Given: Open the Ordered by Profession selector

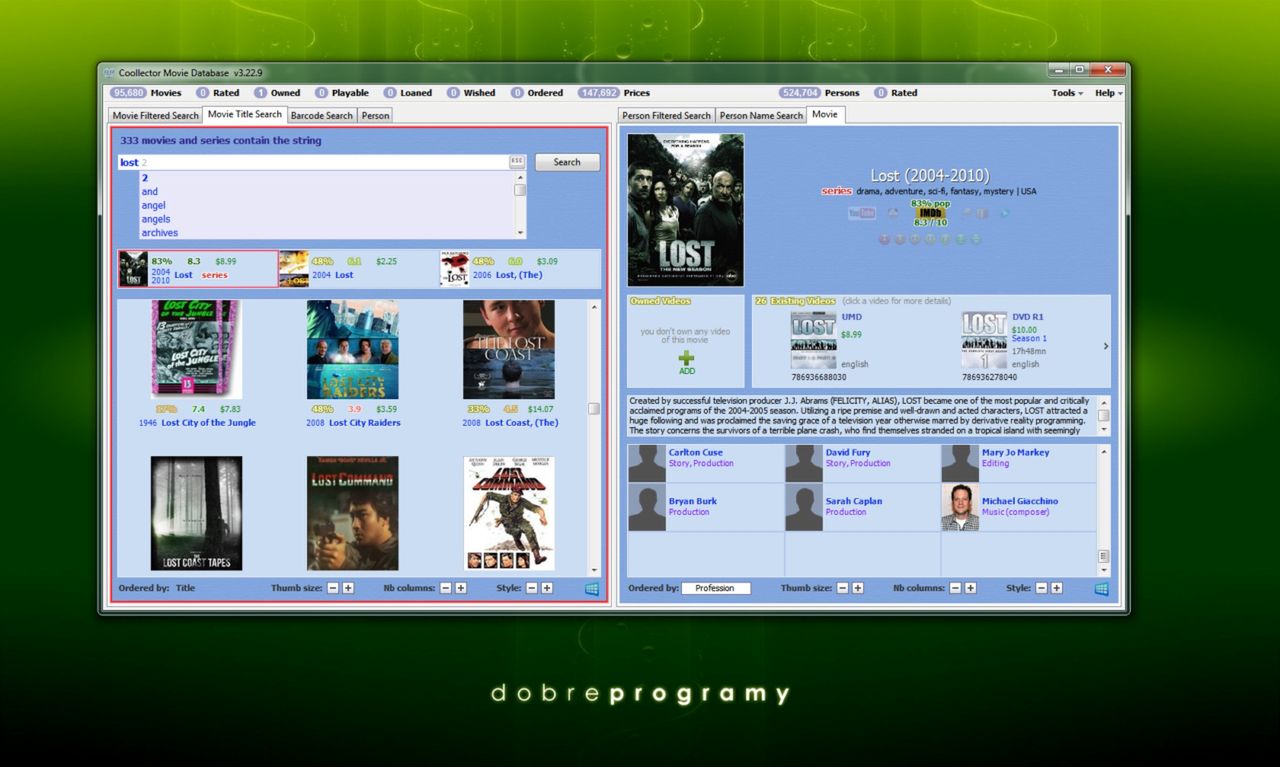Looking at the screenshot, I should pyautogui.click(x=715, y=588).
